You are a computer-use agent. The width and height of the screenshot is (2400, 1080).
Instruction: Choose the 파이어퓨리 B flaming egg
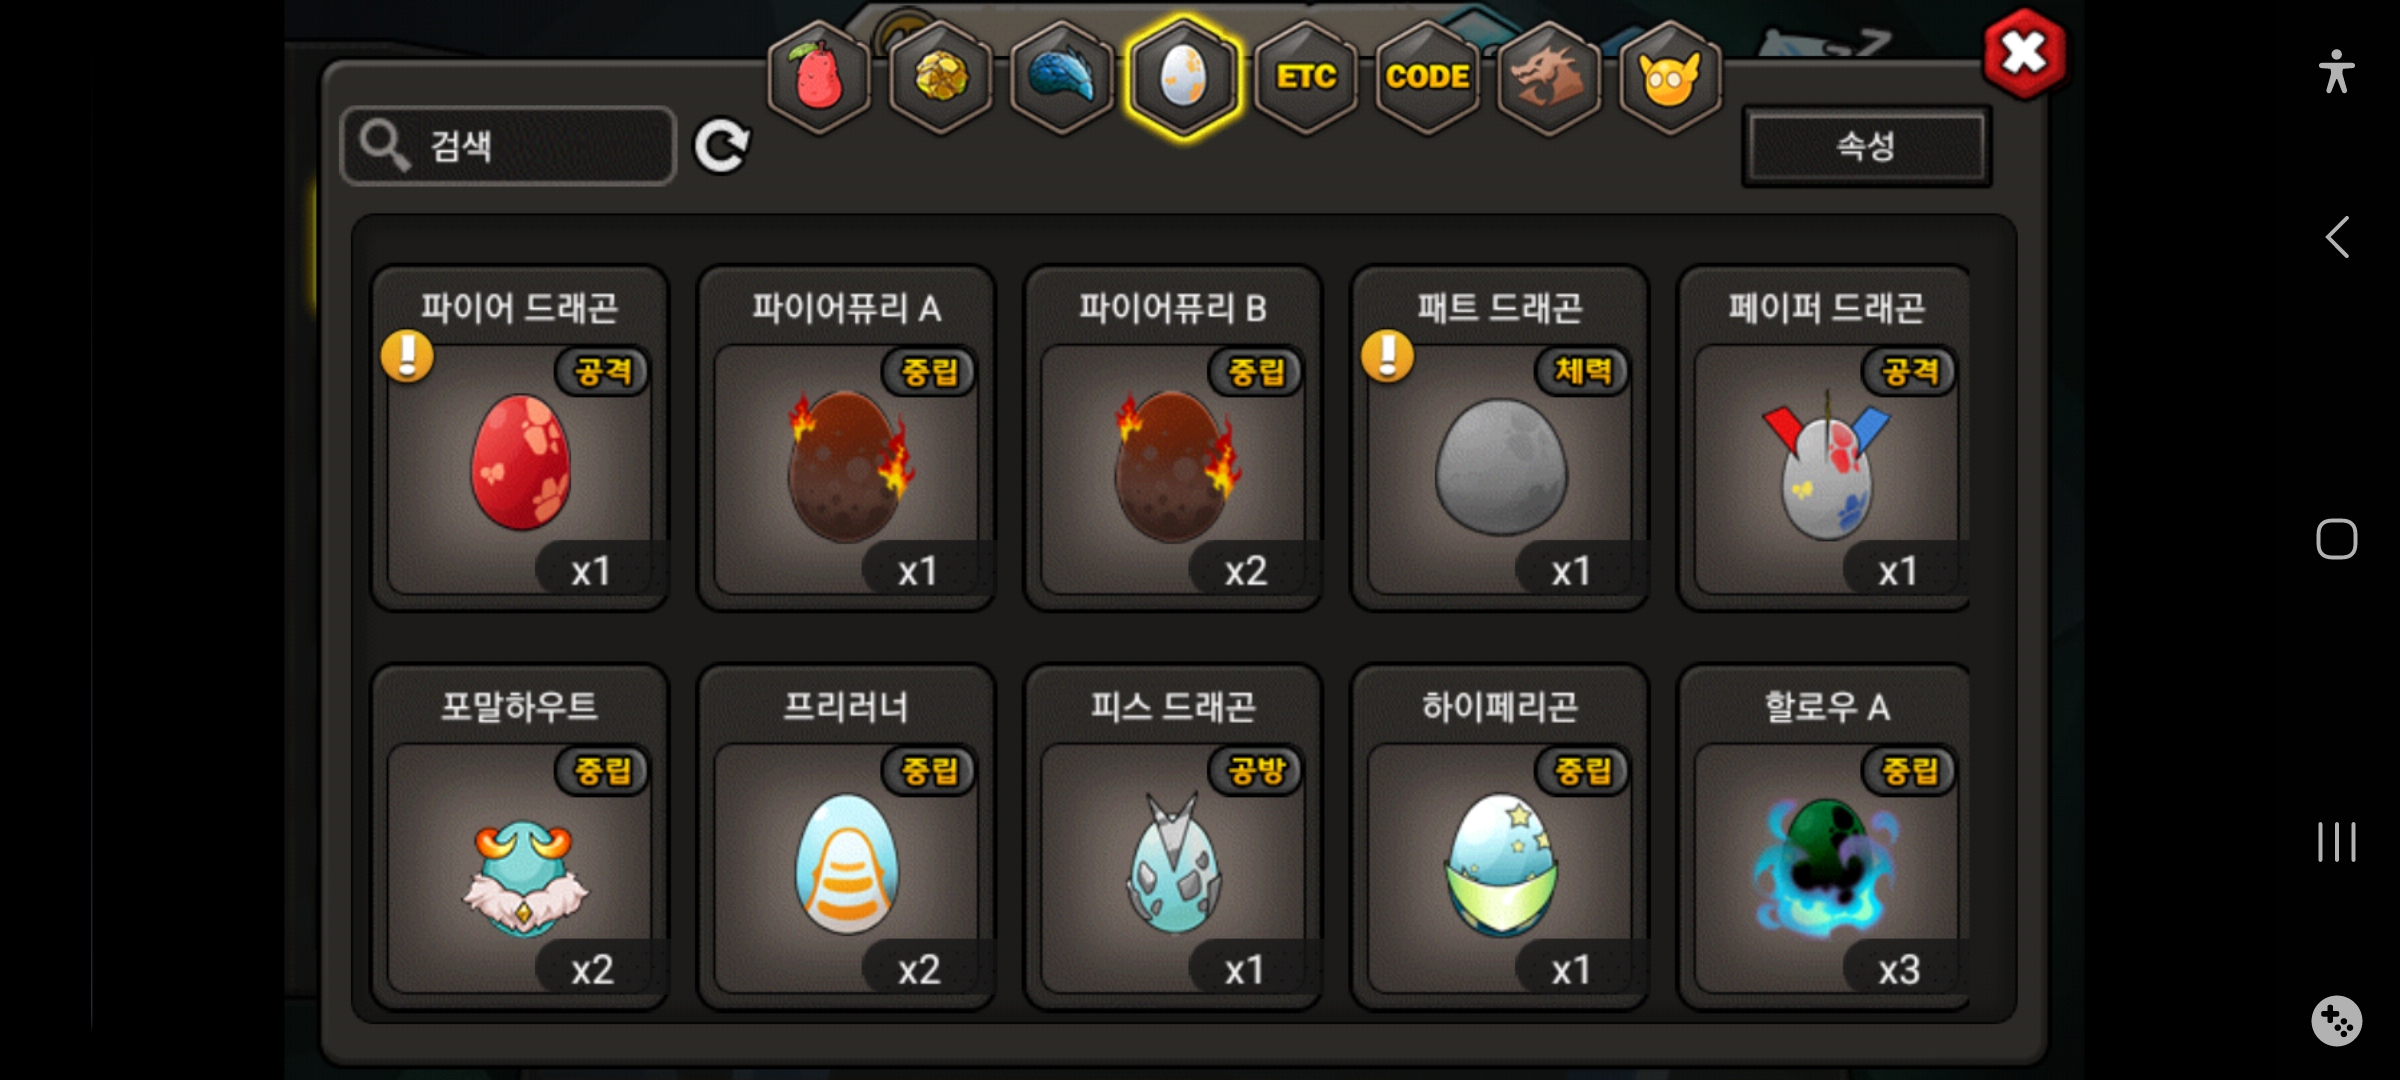click(1173, 438)
